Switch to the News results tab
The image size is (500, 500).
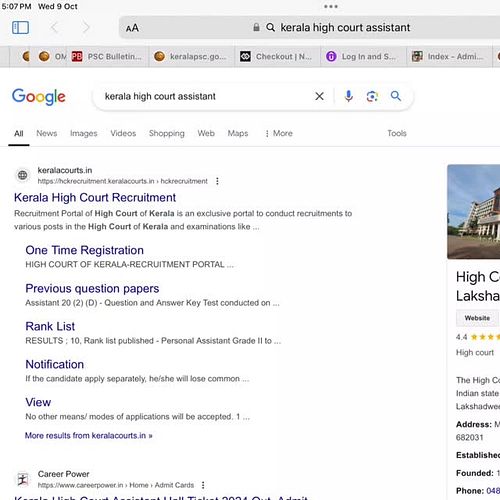[x=47, y=133]
